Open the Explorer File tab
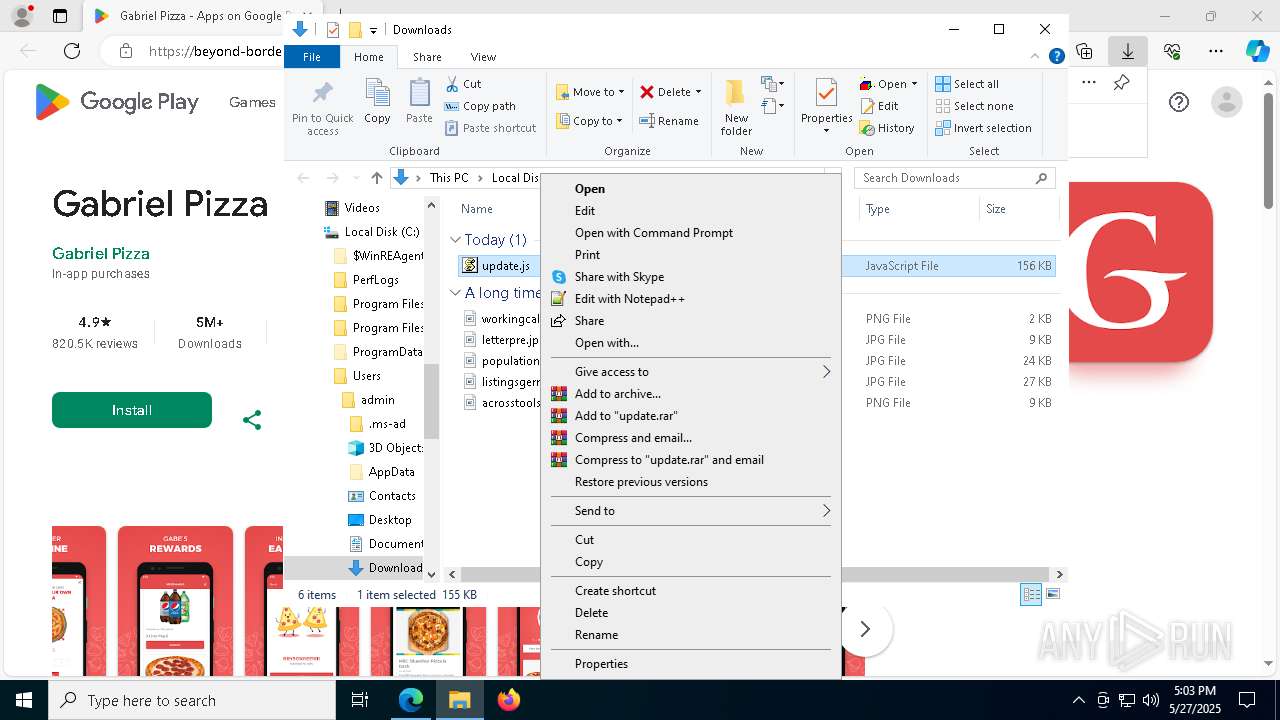This screenshot has height=720, width=1280. point(312,57)
